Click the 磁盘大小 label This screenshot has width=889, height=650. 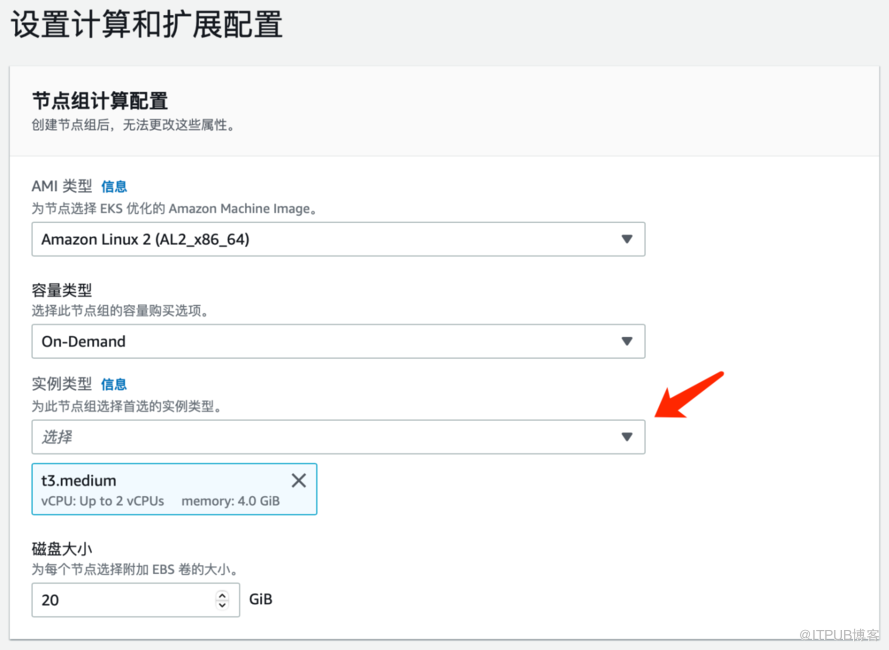click(62, 548)
